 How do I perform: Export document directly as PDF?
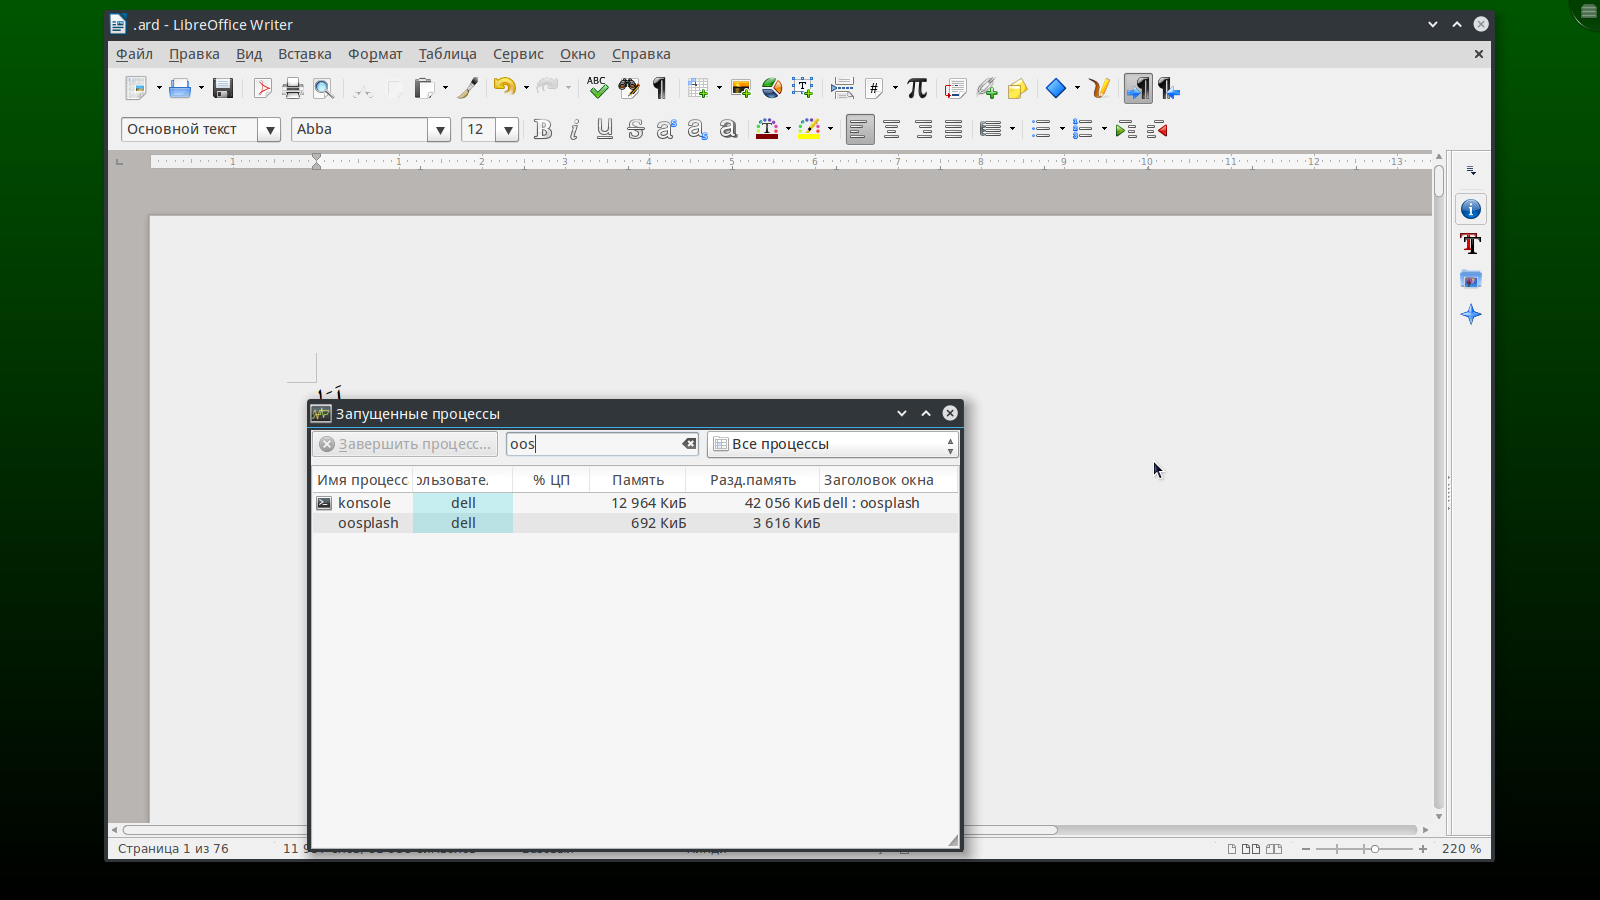tap(262, 89)
